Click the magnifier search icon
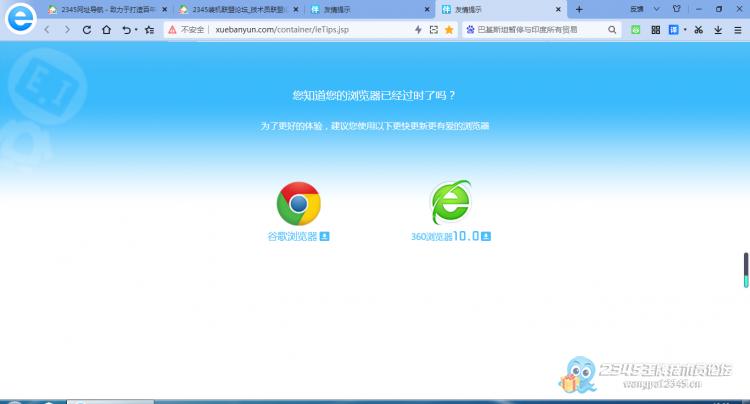The image size is (750, 404). click(612, 30)
